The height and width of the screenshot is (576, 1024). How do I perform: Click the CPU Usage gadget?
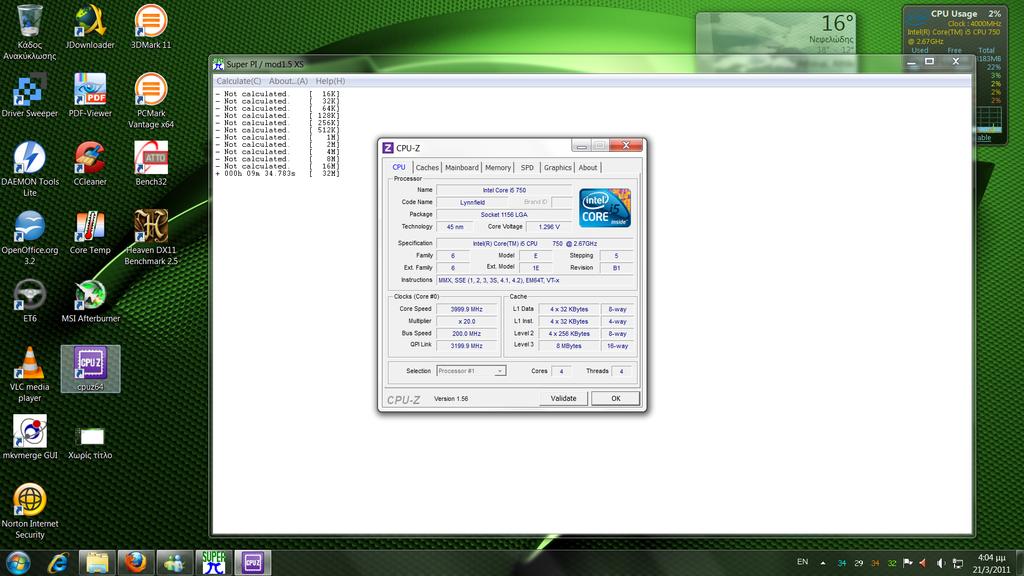(x=954, y=74)
